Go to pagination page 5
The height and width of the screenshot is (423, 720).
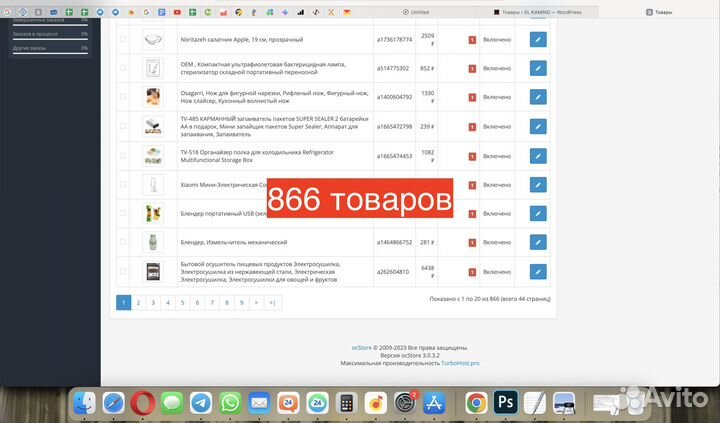coord(182,303)
